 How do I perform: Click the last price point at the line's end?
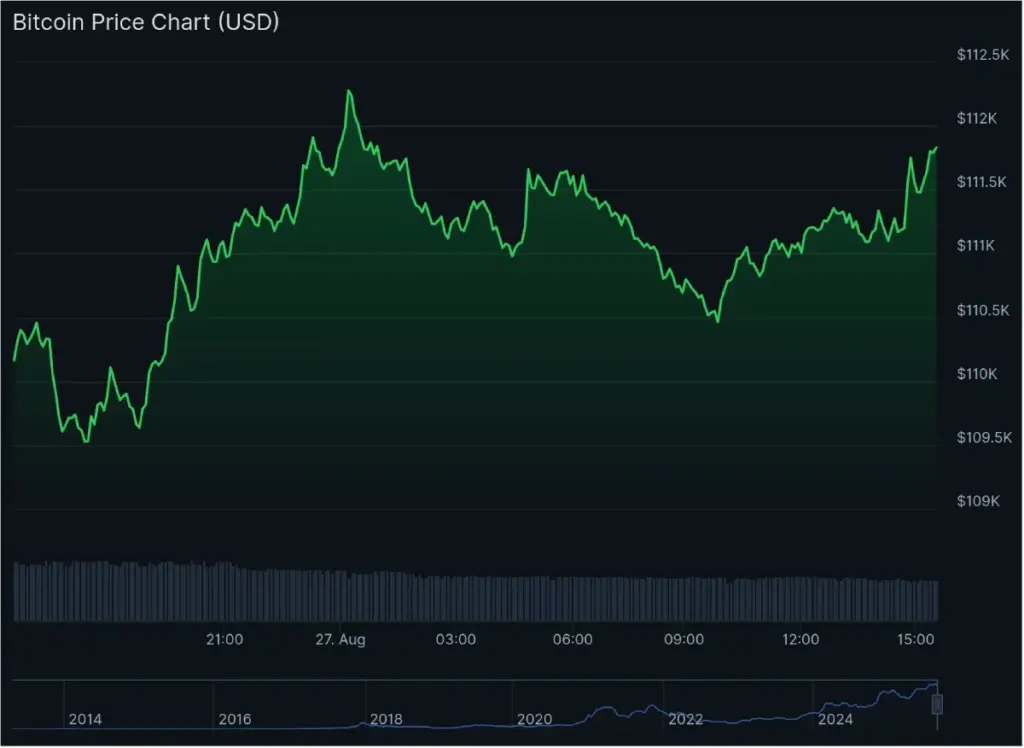936,148
